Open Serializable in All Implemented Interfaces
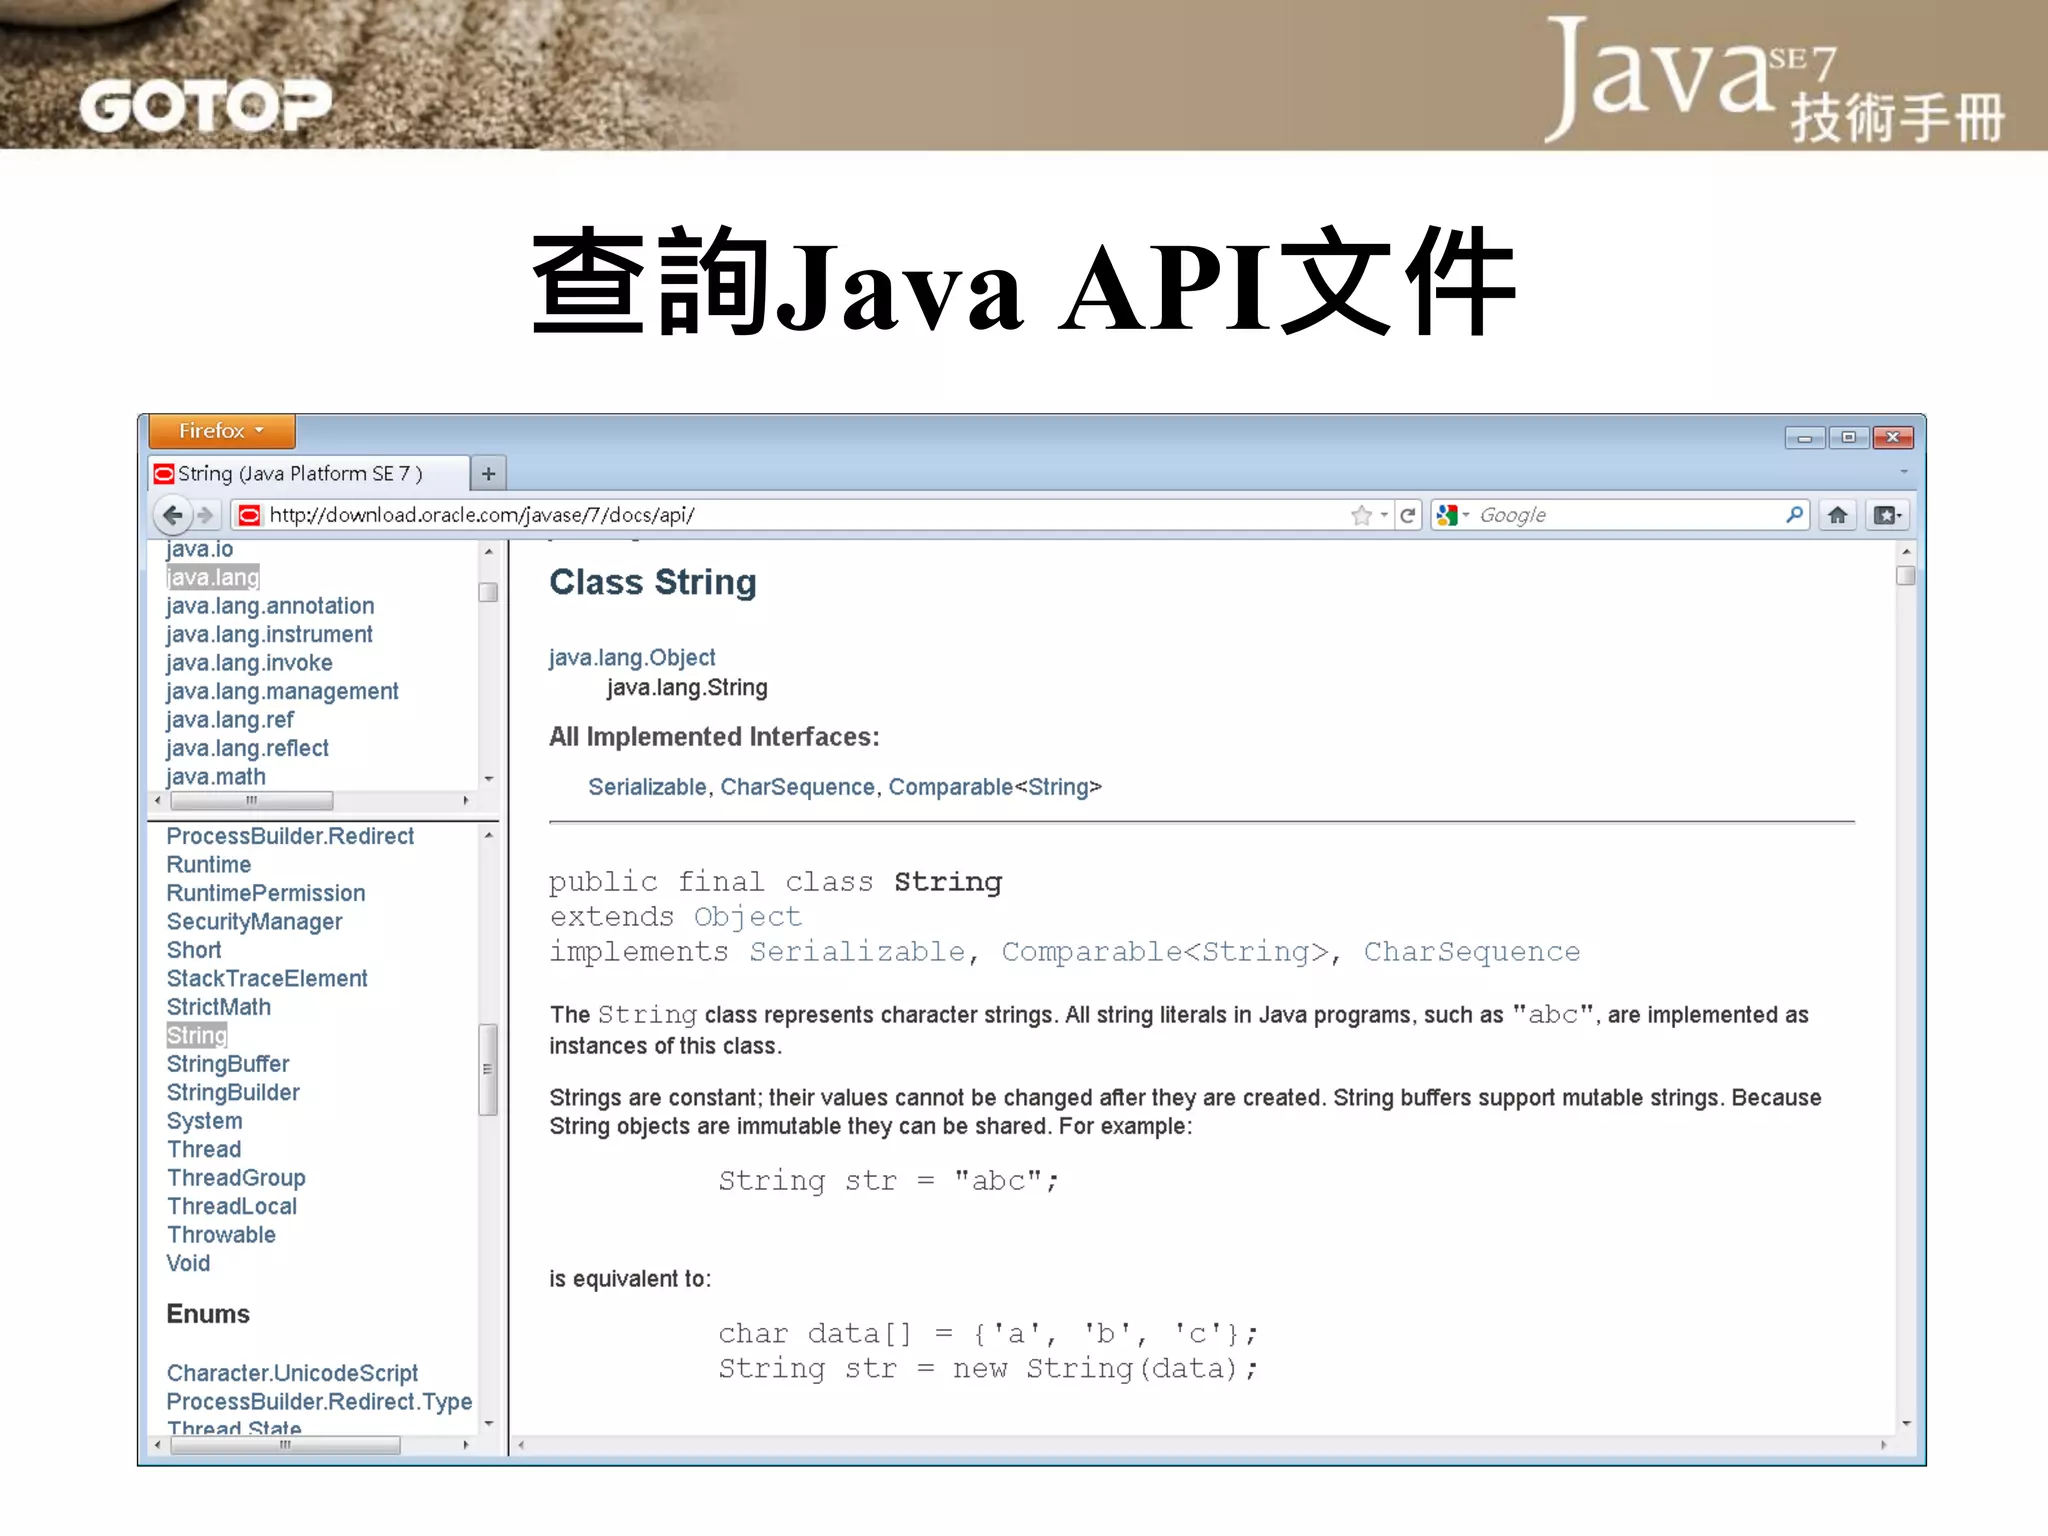Screen dimensions: 2048x1536 [647, 788]
